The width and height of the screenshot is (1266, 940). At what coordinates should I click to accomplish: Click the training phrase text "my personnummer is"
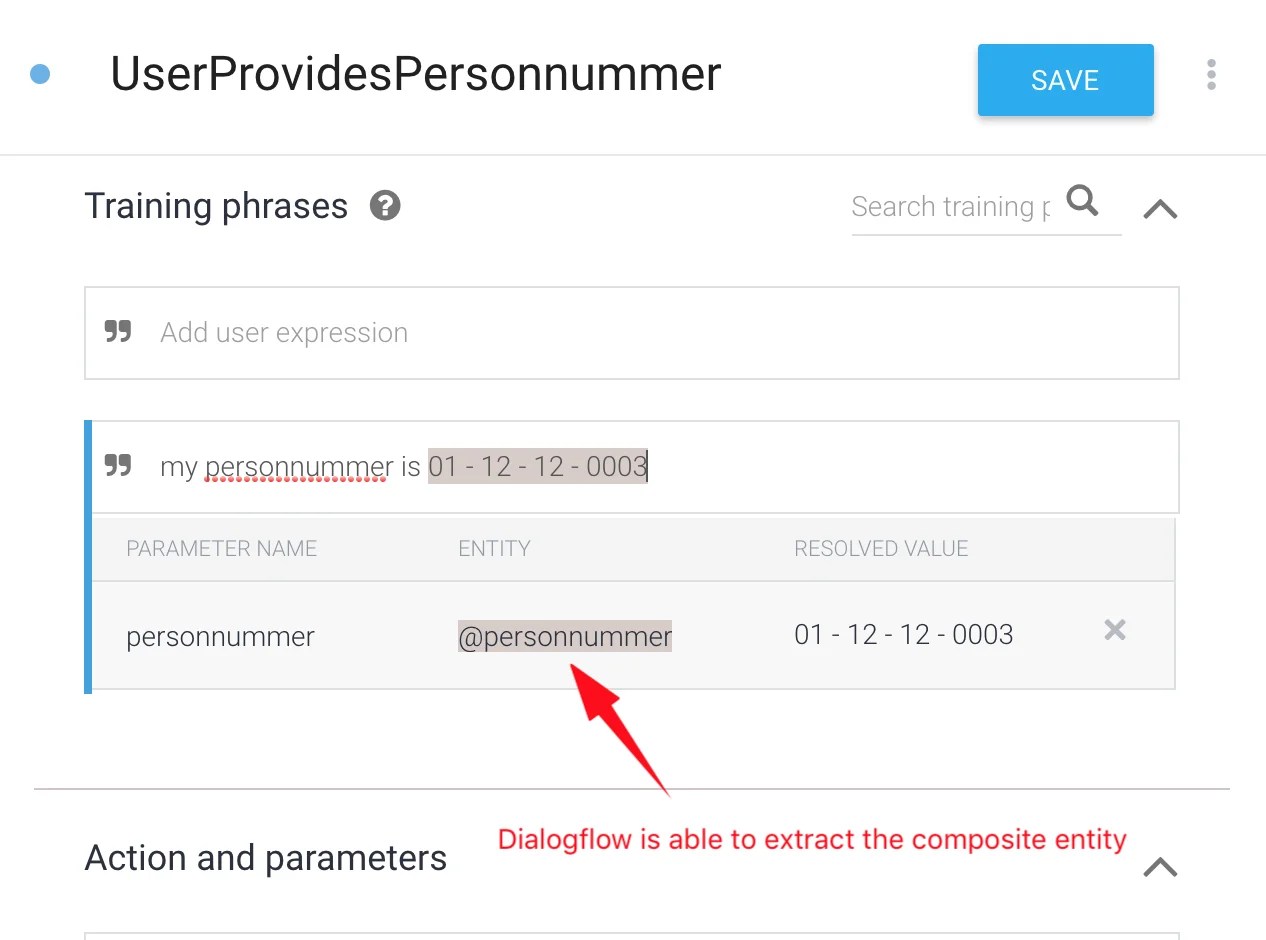(x=288, y=465)
